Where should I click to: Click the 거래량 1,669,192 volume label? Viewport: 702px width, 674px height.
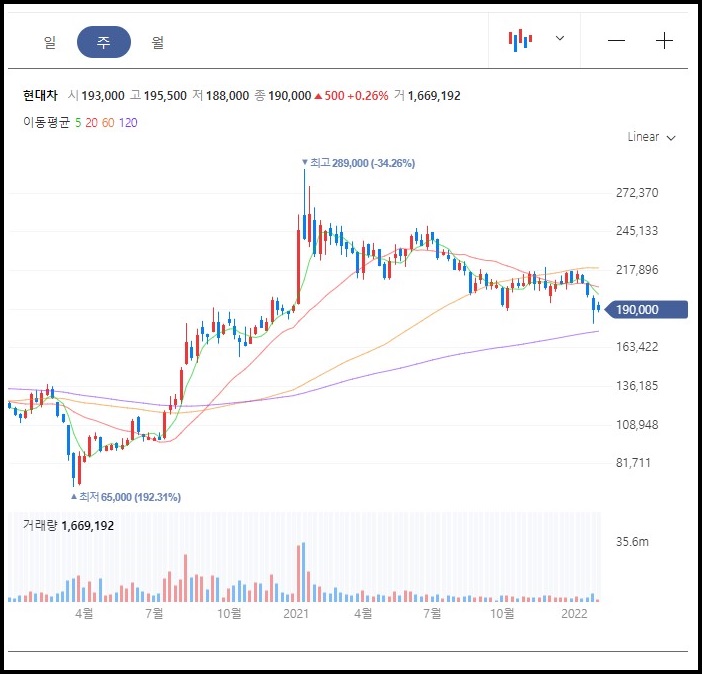pos(68,525)
